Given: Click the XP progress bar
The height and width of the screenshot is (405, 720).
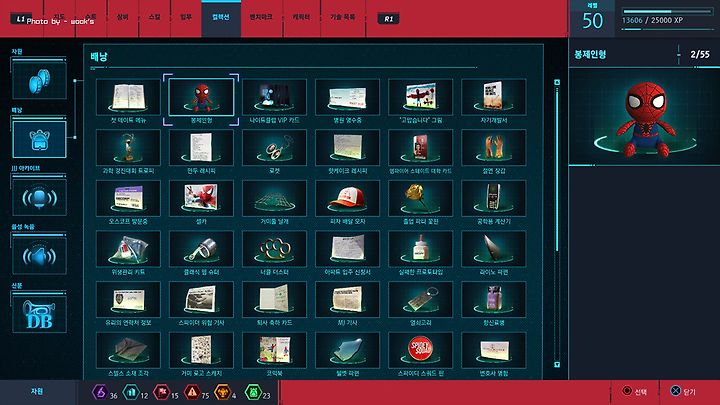Looking at the screenshot, I should point(667,11).
